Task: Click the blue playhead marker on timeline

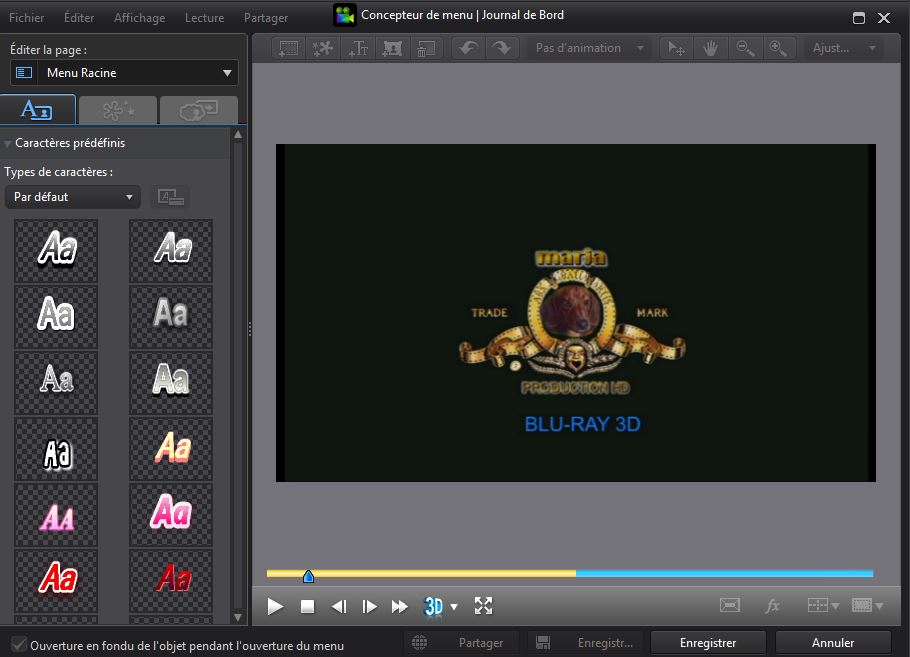Action: (x=308, y=576)
